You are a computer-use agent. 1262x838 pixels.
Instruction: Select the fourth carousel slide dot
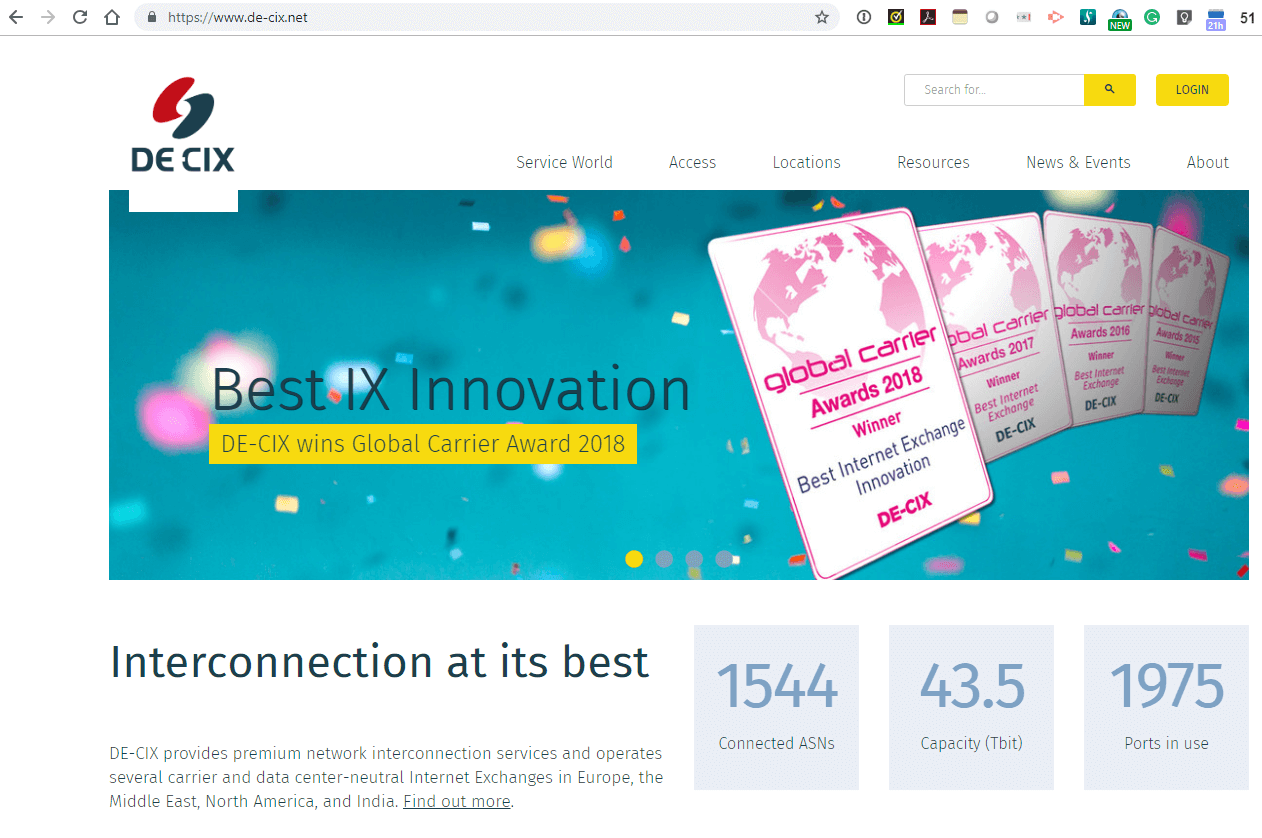pyautogui.click(x=724, y=559)
